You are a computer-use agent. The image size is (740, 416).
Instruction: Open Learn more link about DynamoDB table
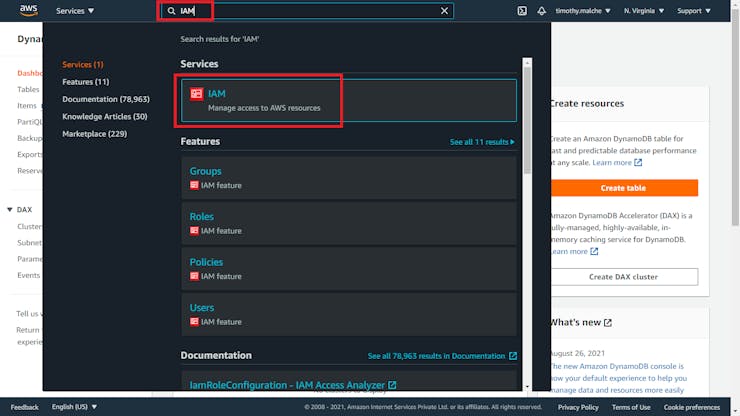pos(617,162)
